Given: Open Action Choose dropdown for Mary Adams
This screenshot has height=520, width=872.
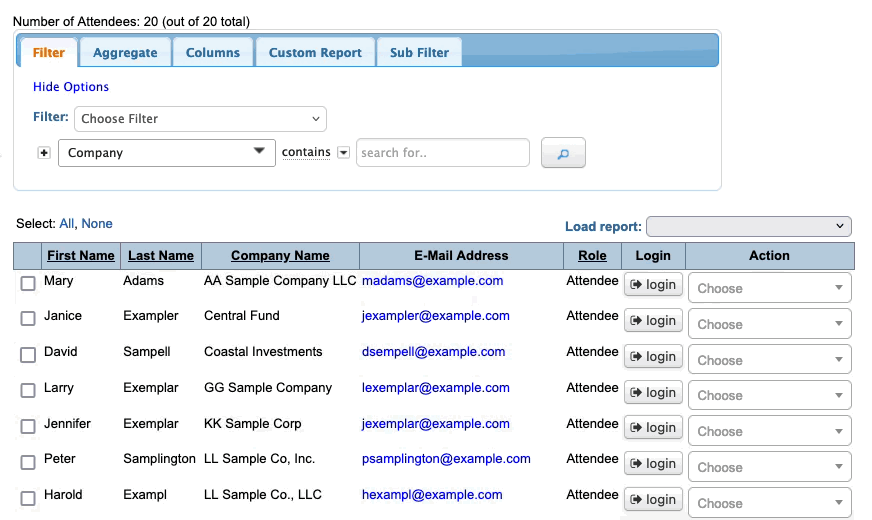Looking at the screenshot, I should pos(770,288).
